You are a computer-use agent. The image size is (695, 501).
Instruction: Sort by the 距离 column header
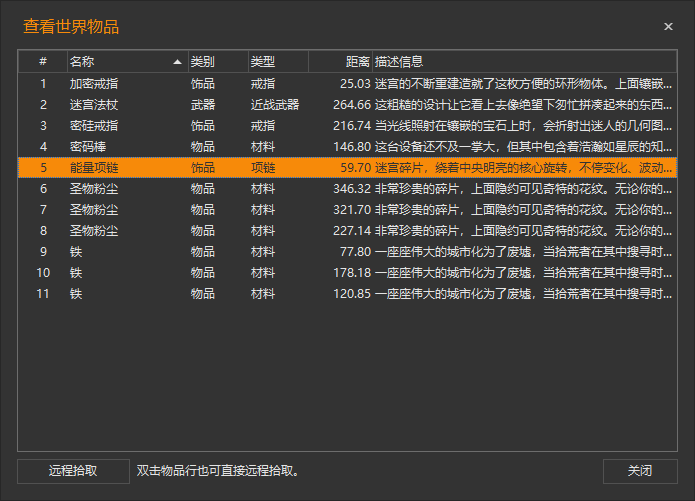click(340, 62)
